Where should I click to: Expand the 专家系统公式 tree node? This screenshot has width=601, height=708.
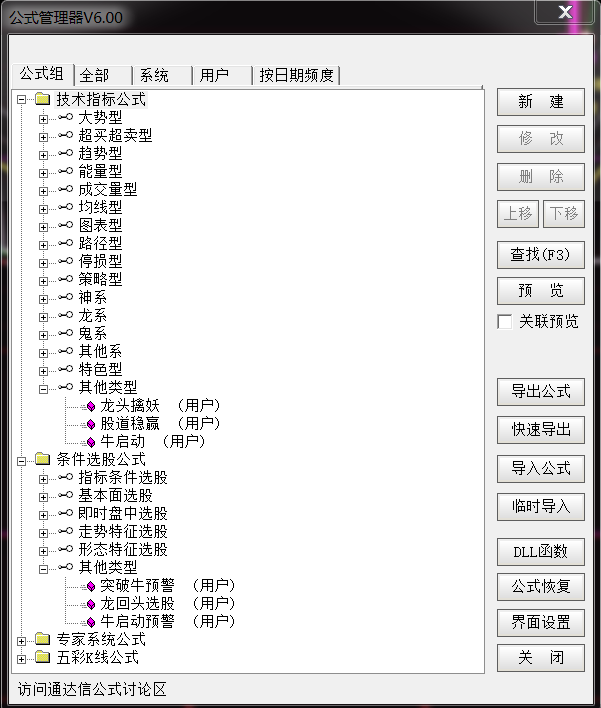(22, 640)
